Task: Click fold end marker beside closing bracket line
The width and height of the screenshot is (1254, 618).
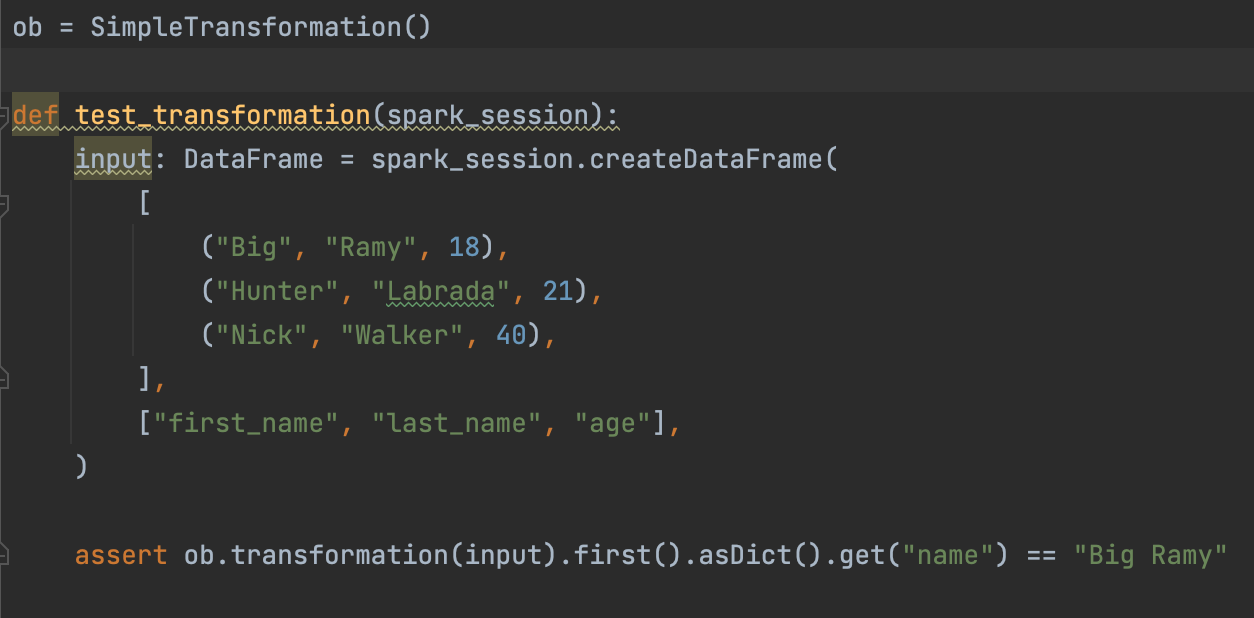Action: point(4,378)
